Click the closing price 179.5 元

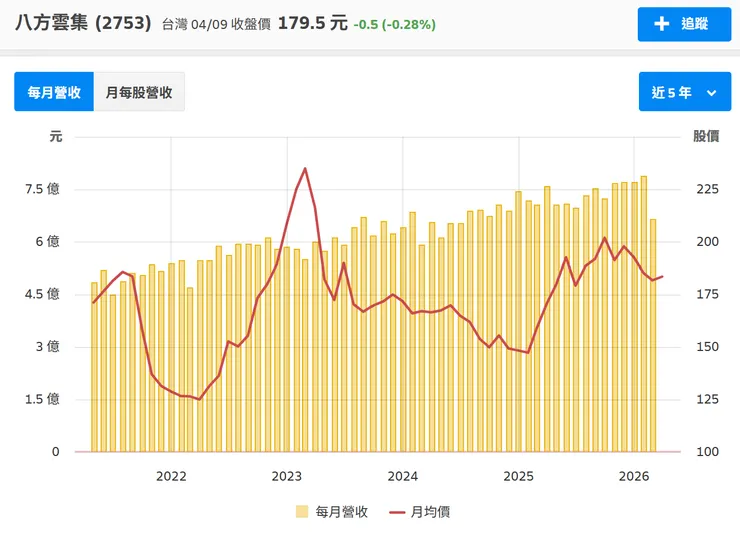coord(312,23)
